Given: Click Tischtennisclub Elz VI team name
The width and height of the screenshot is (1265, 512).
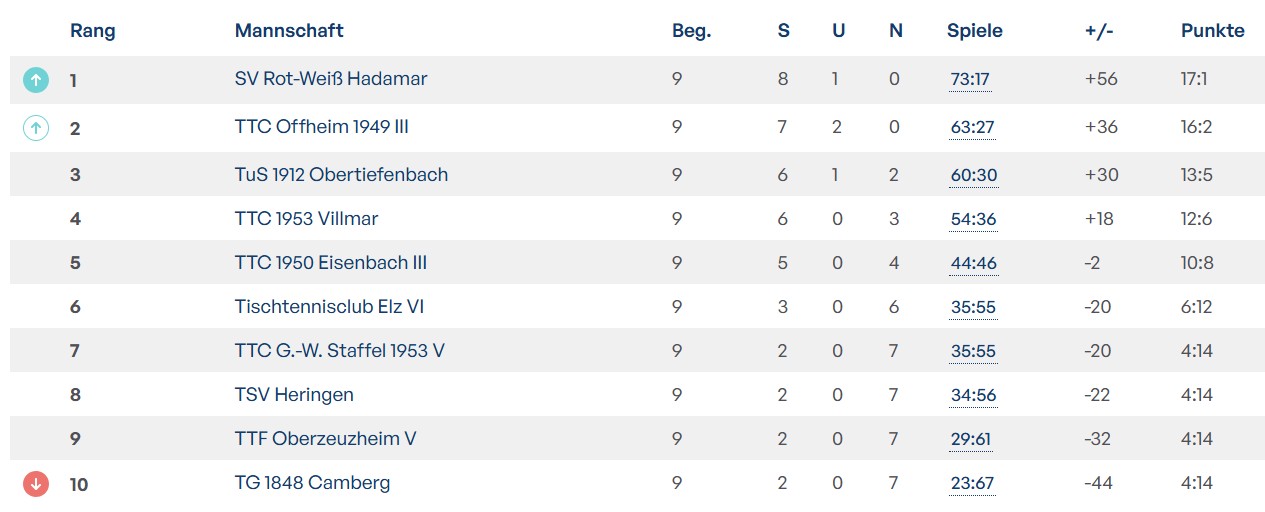Looking at the screenshot, I should pyautogui.click(x=329, y=307).
